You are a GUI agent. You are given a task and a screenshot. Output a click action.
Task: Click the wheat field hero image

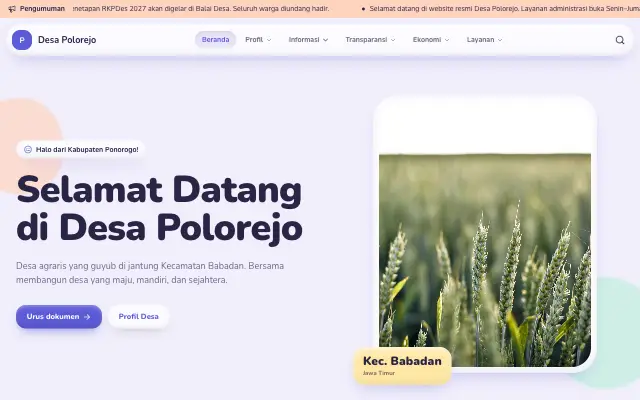point(485,260)
